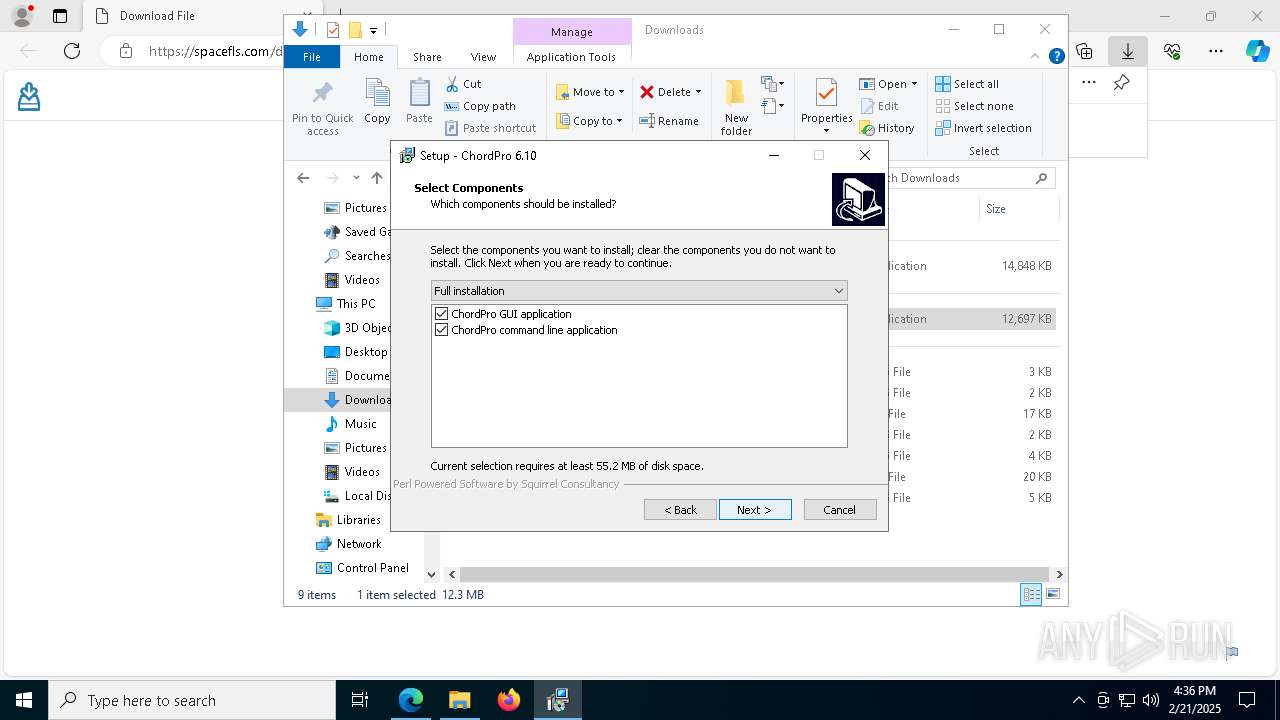Select Music in navigation pane
Screen dimensions: 1280x720
[361, 424]
